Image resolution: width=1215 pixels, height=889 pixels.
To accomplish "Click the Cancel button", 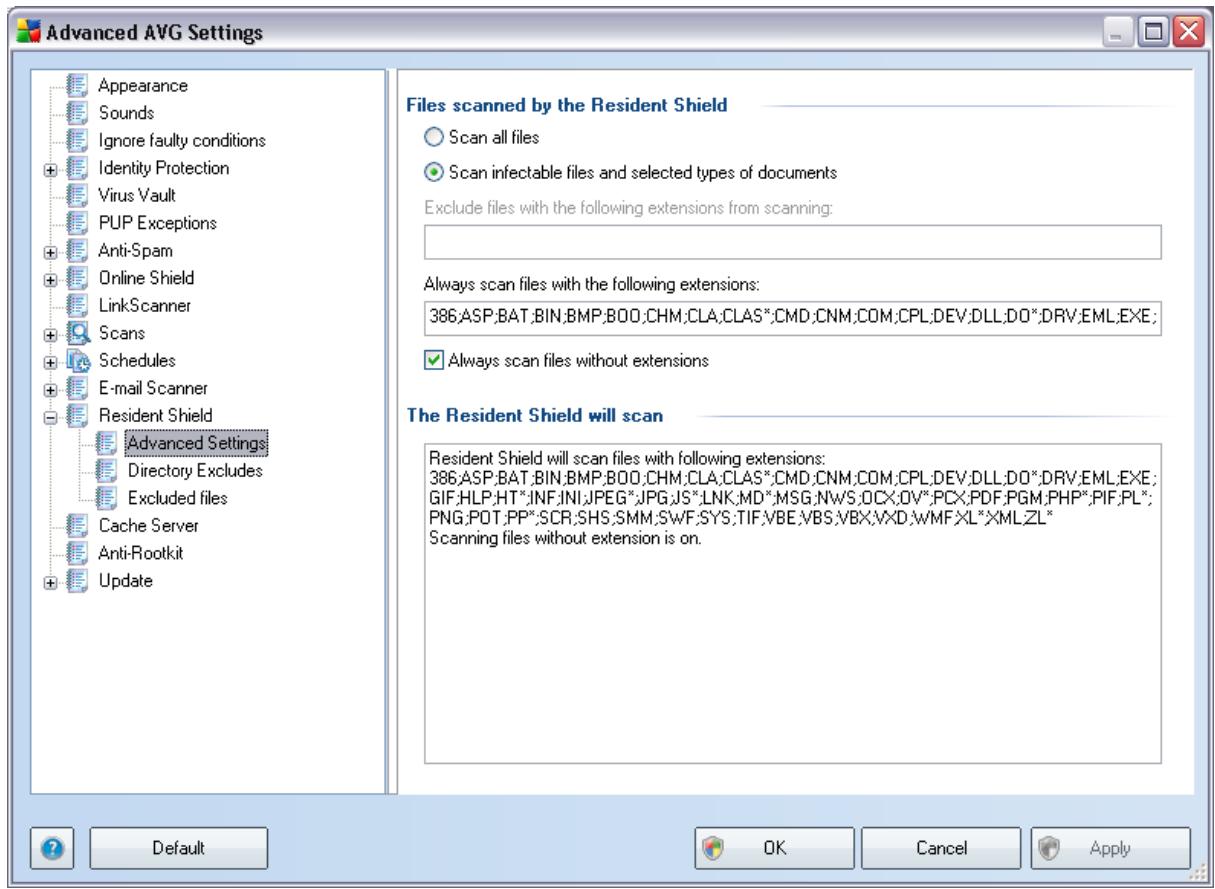I will coord(939,847).
